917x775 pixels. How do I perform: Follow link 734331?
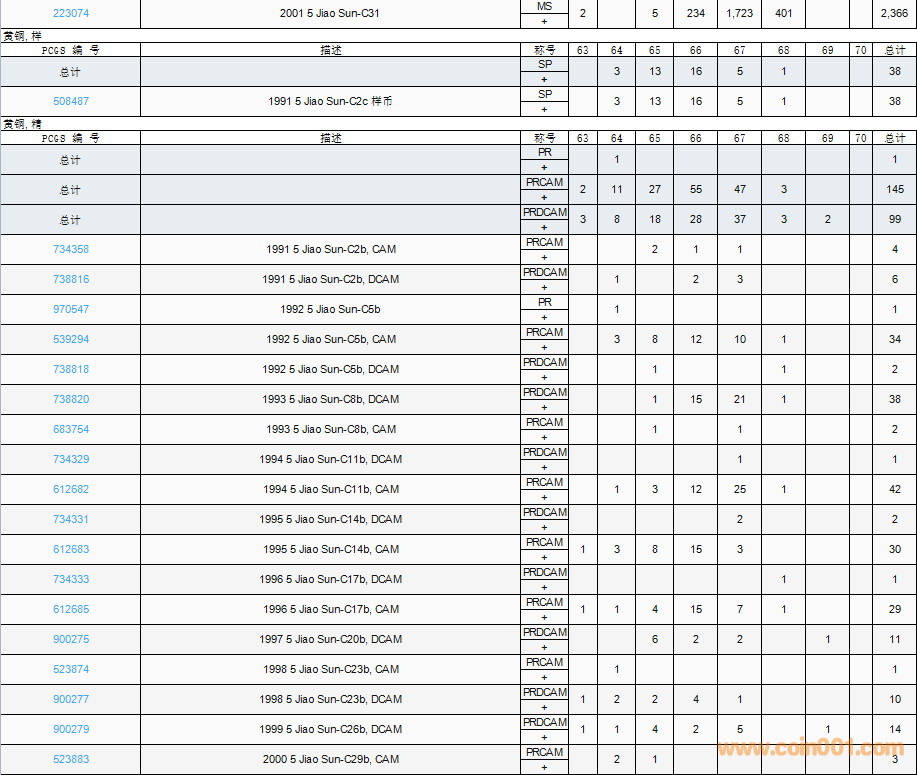[x=70, y=519]
